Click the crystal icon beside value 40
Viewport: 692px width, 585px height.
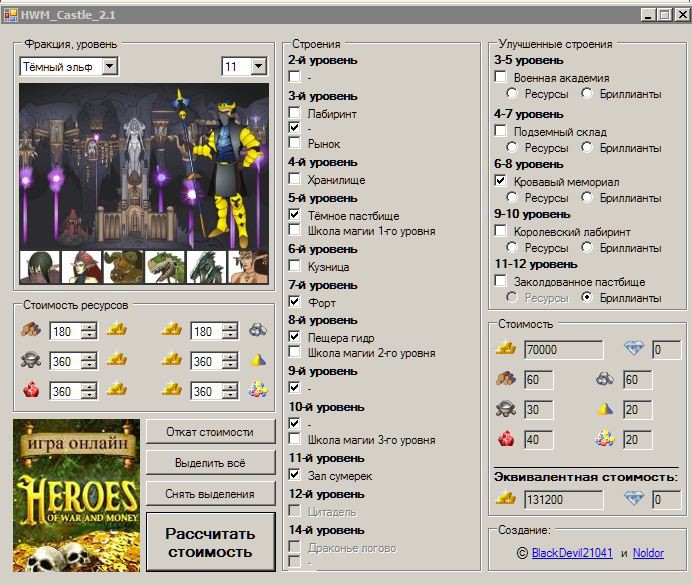tap(506, 439)
